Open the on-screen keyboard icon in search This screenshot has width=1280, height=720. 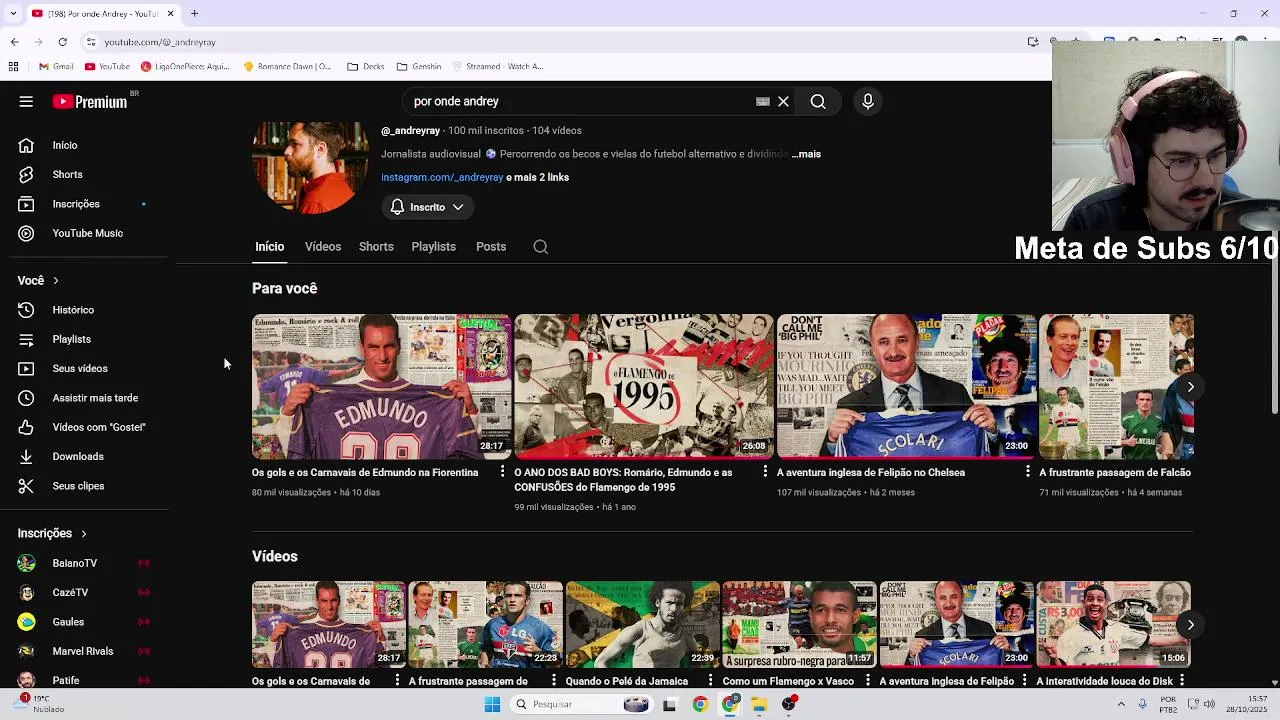[763, 101]
